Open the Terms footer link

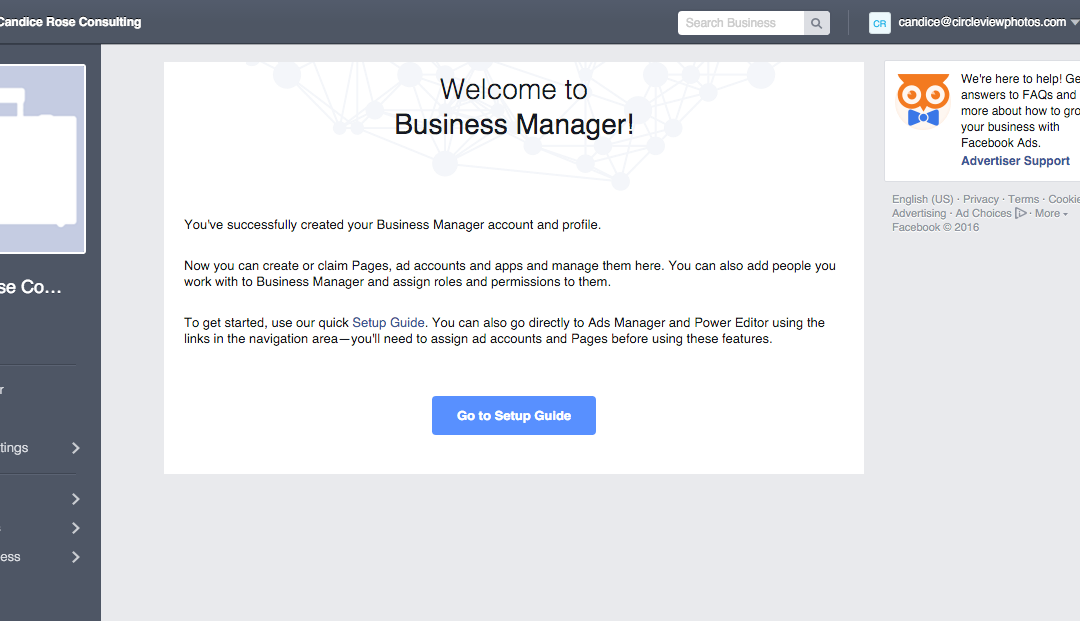click(x=1023, y=199)
